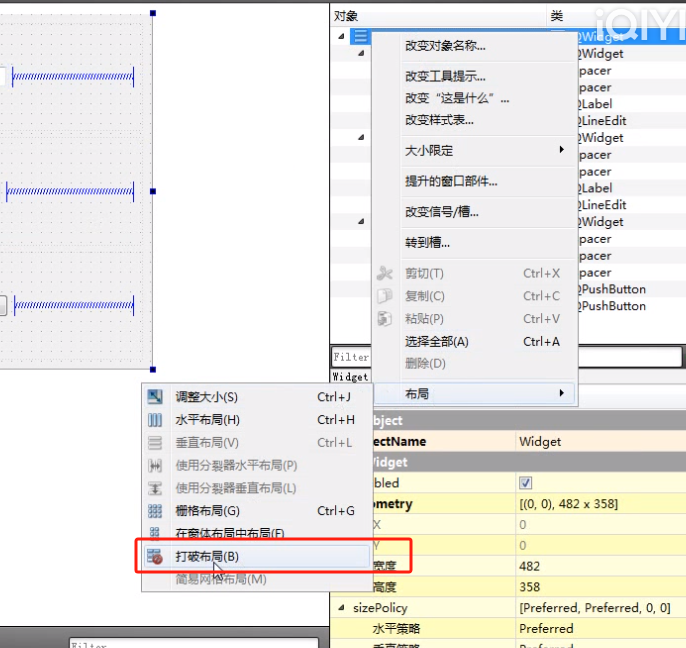Viewport: 686px width, 648px height.
Task: Choose 改变对象名称... from the context menu
Action: (445, 46)
